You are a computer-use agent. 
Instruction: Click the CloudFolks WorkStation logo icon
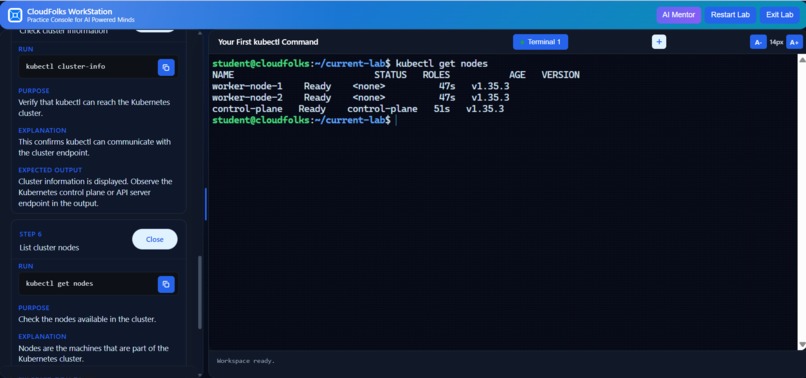(15, 15)
